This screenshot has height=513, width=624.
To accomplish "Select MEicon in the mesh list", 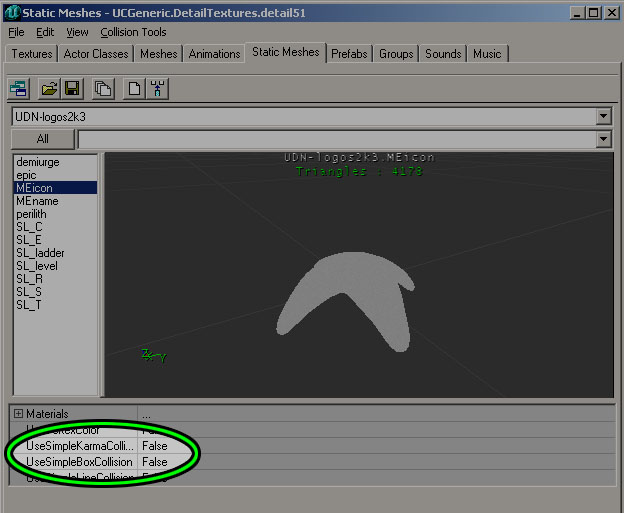I will pos(56,188).
